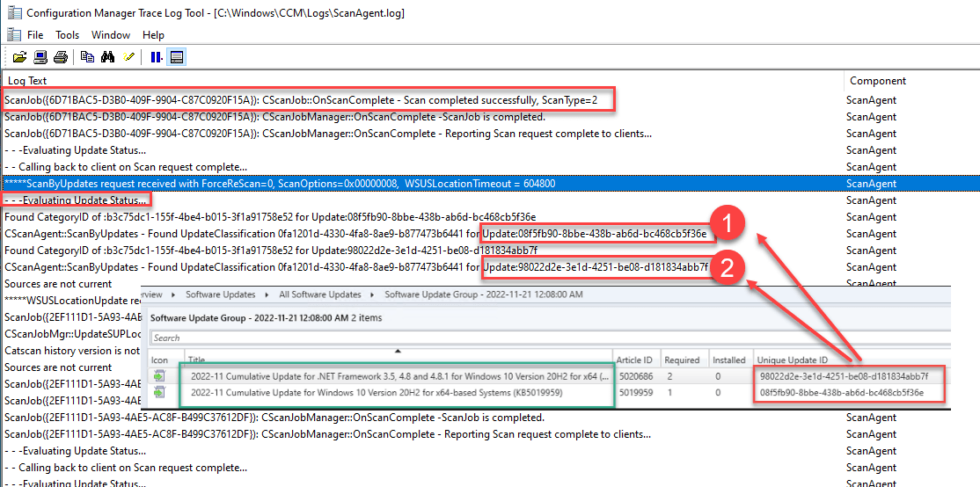Select 'Catscan history version is not' log line
The width and height of the screenshot is (980, 487).
tap(72, 351)
